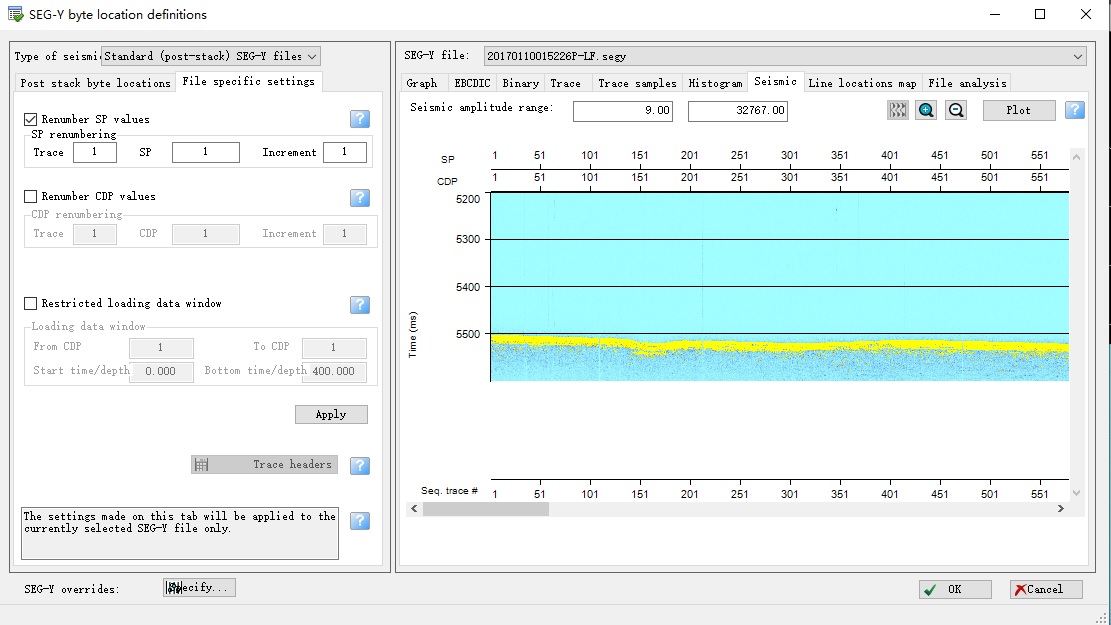The width and height of the screenshot is (1111, 625).
Task: Confirm with the OK button
Action: [x=954, y=590]
